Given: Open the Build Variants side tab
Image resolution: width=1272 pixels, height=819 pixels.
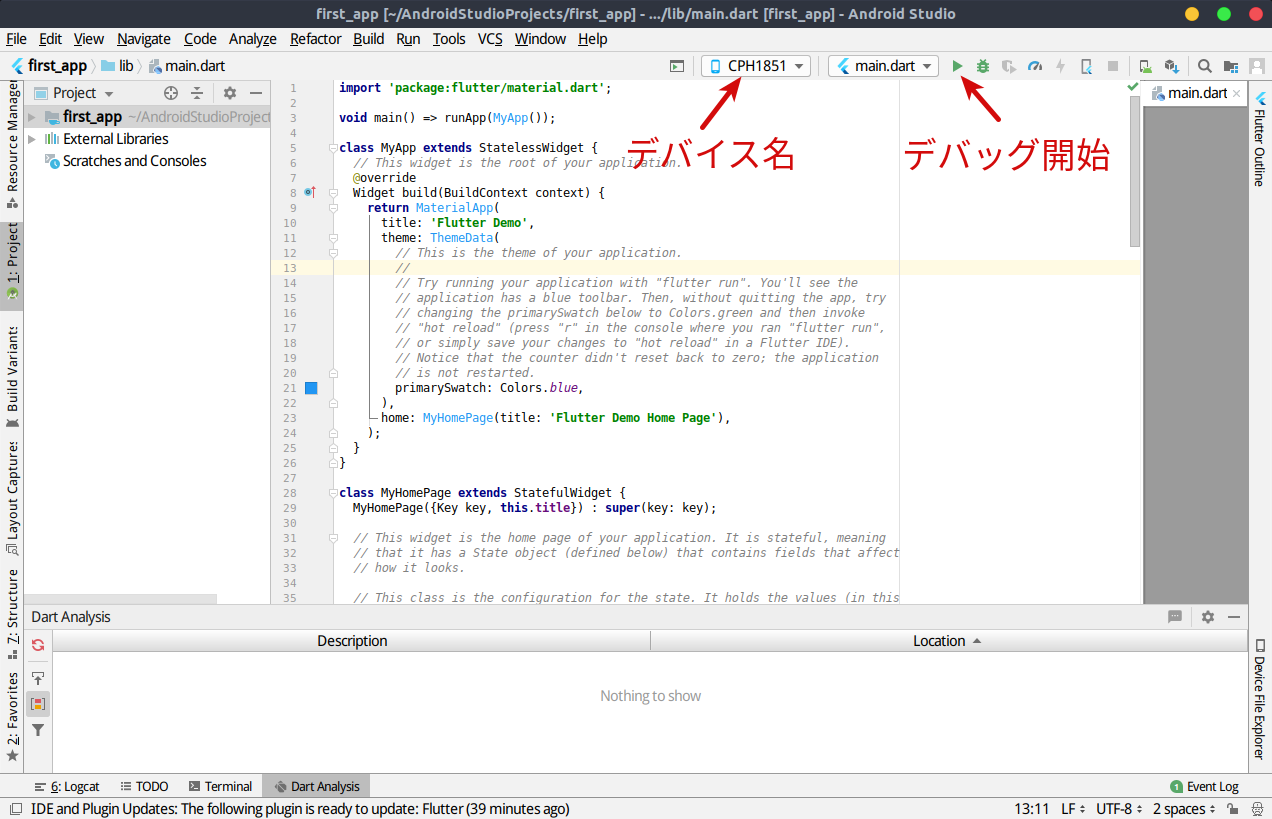Looking at the screenshot, I should point(12,375).
